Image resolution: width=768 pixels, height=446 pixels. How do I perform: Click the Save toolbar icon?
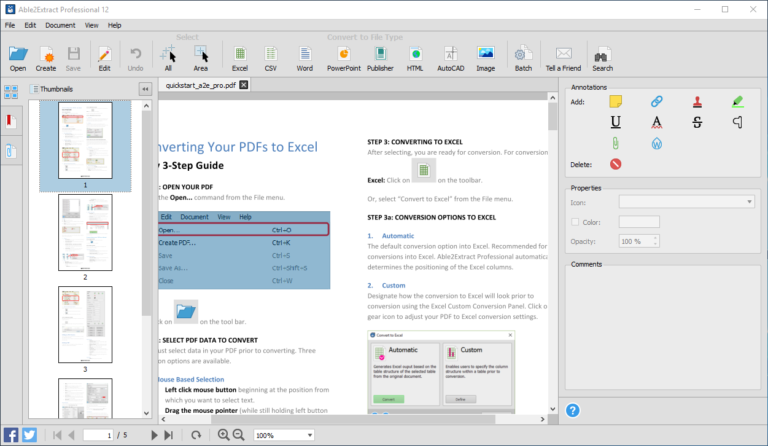tap(73, 54)
